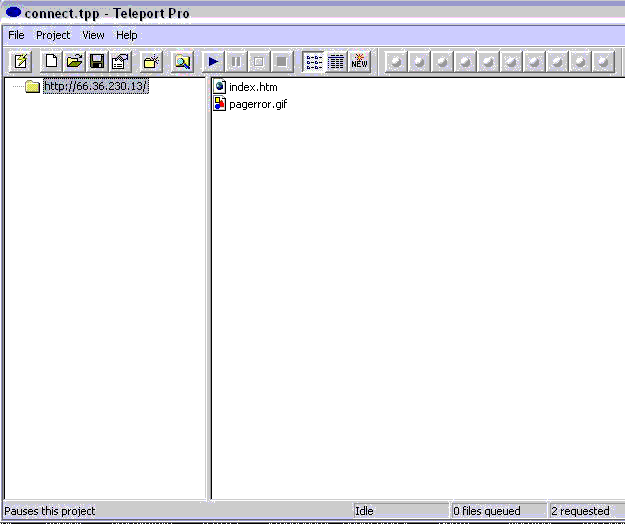Click the NEW starburst toolbar icon
The width and height of the screenshot is (625, 524).
(x=359, y=61)
